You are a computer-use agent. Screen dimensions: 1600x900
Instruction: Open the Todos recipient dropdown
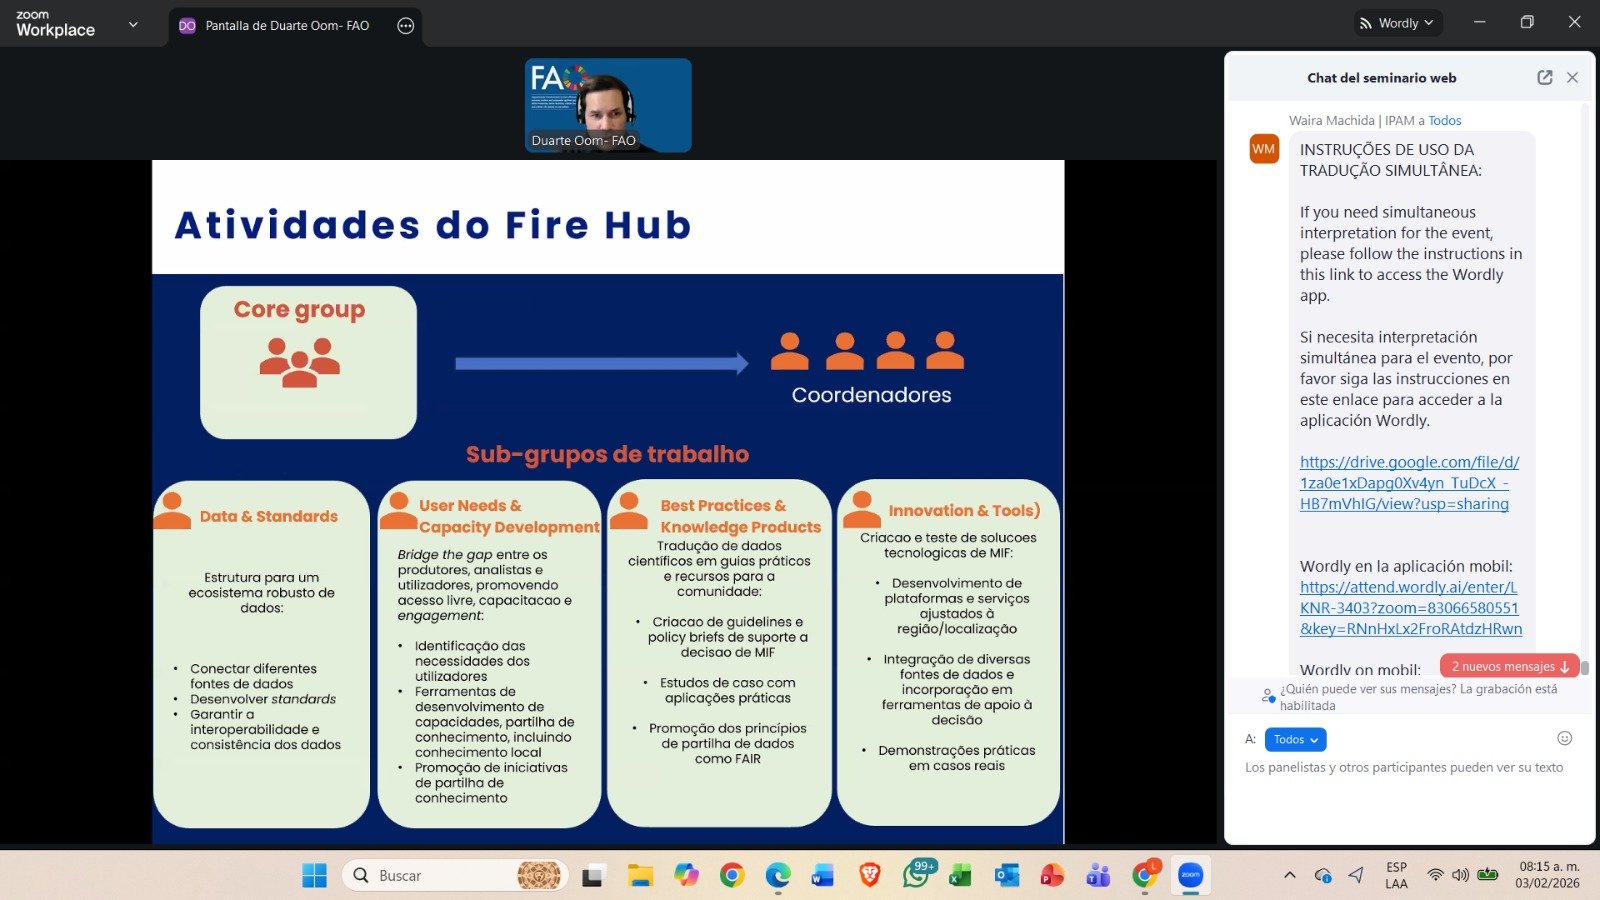click(x=1295, y=739)
